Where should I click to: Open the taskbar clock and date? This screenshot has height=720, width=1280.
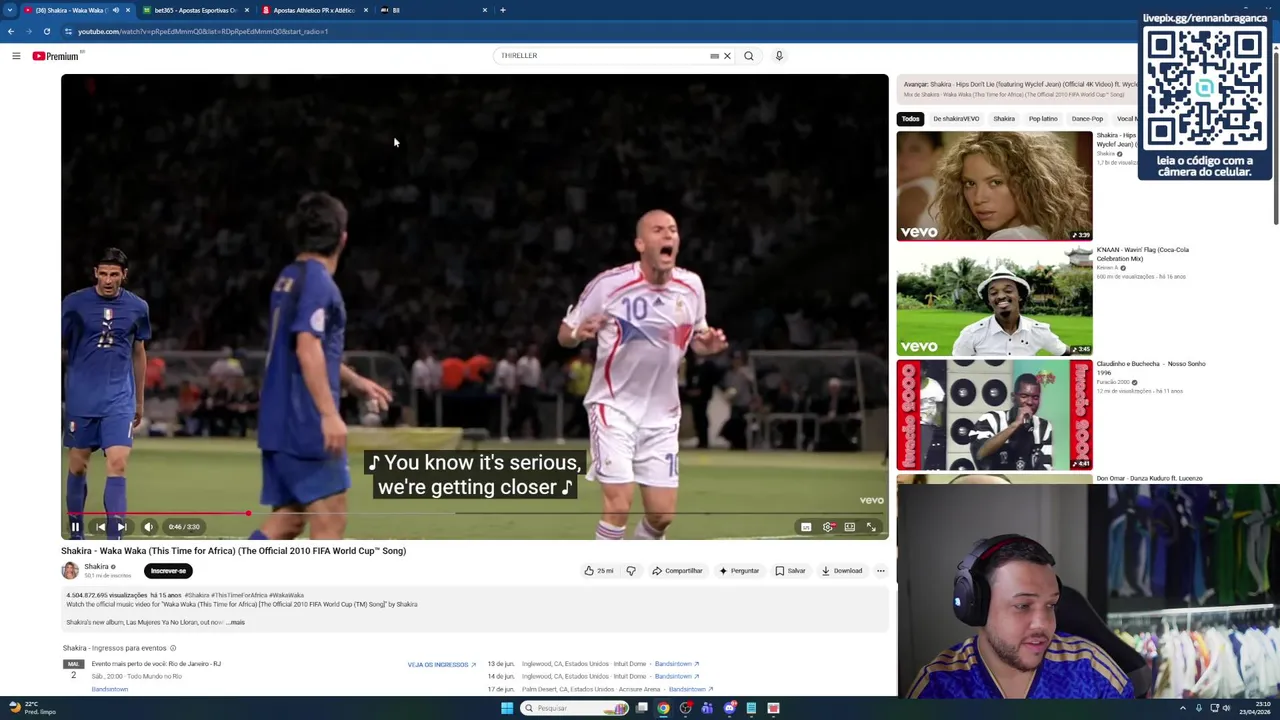pos(1254,708)
